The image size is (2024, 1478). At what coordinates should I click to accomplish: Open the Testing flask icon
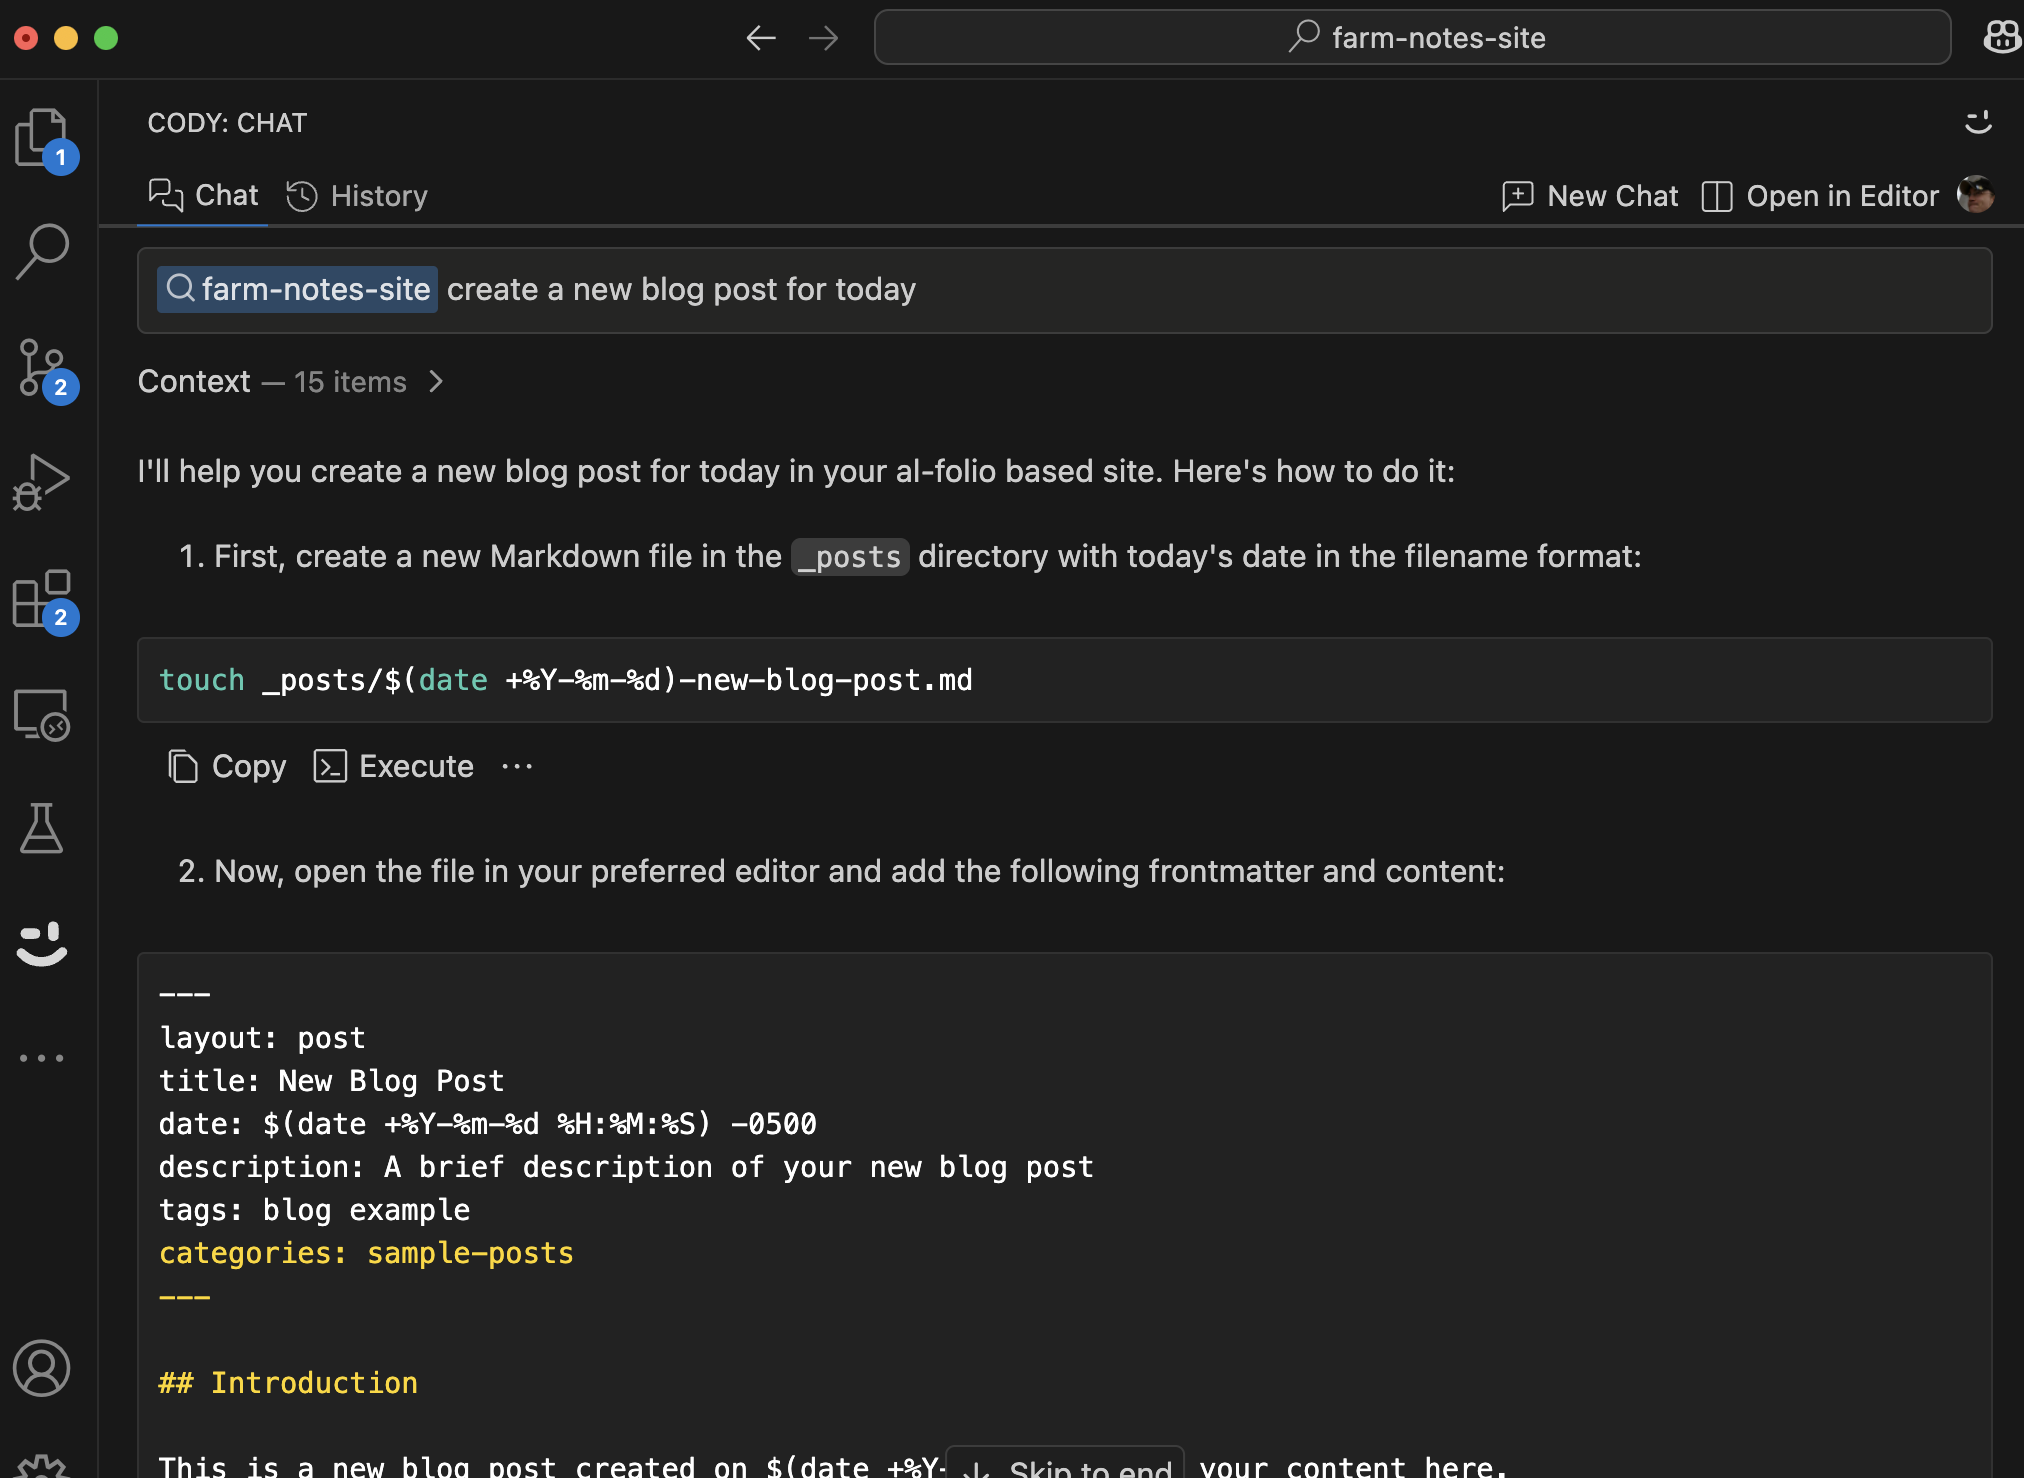click(x=42, y=828)
